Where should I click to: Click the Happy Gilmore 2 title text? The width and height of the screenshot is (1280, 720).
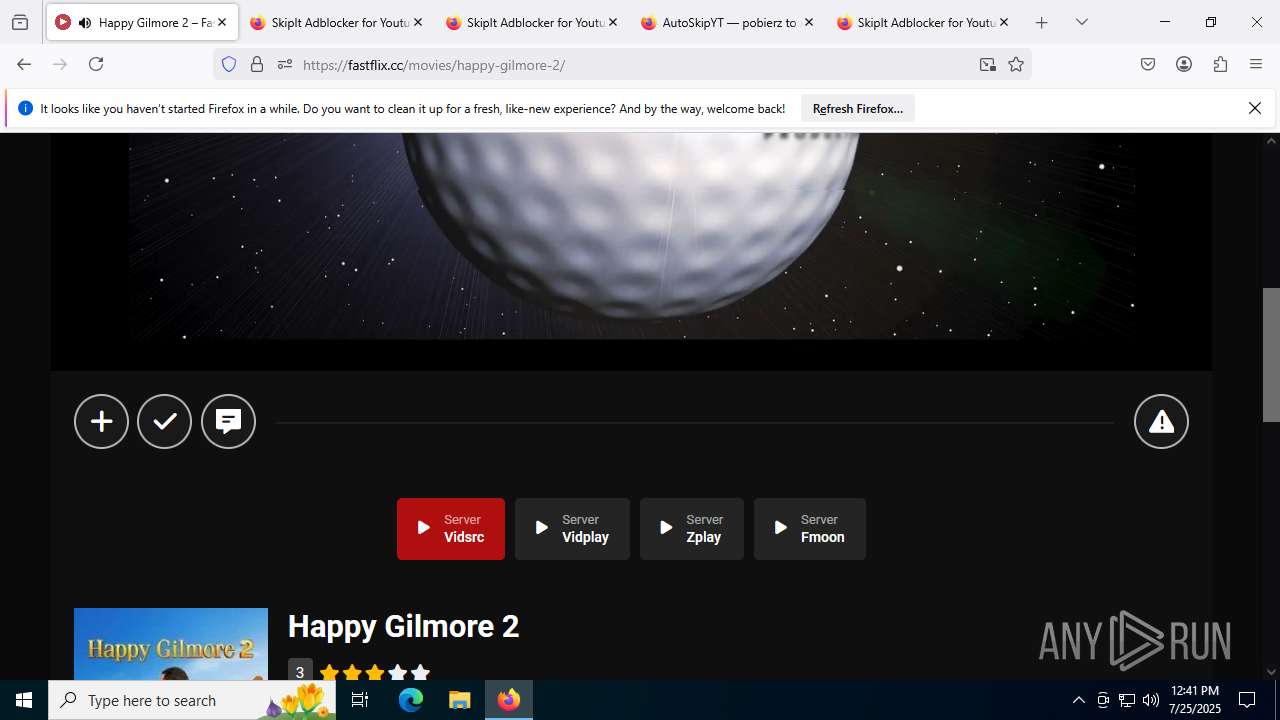pos(403,627)
